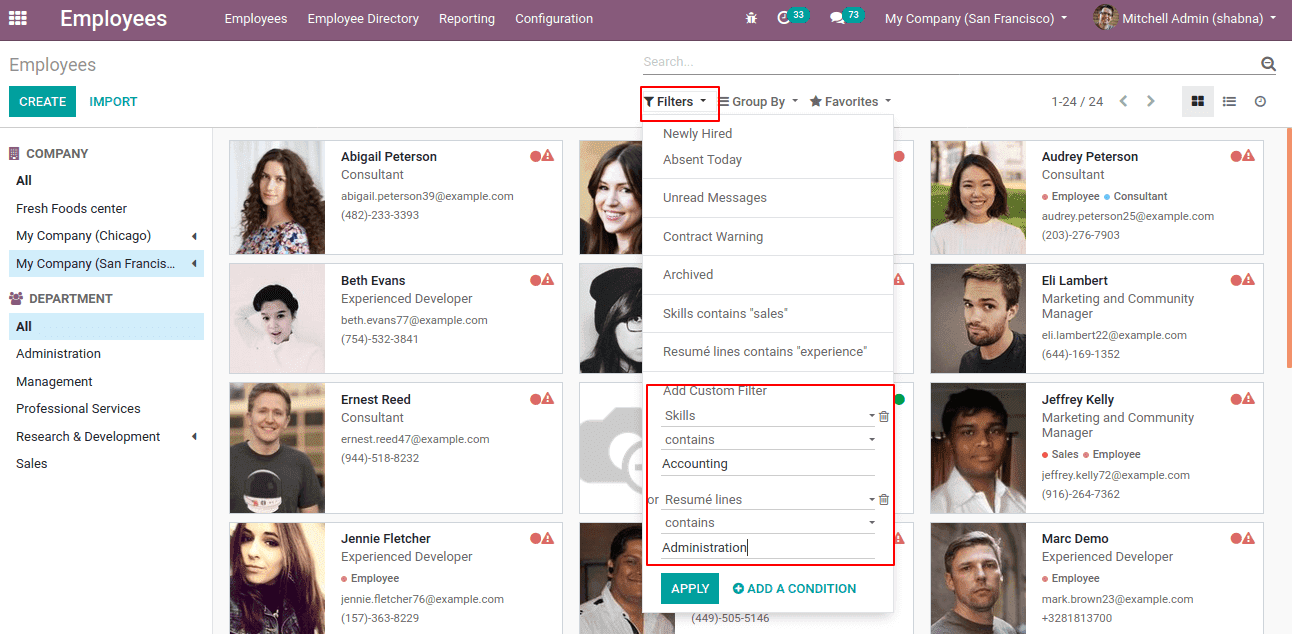Click red status dot on Eli Lambert
This screenshot has width=1292, height=634.
tap(1236, 280)
